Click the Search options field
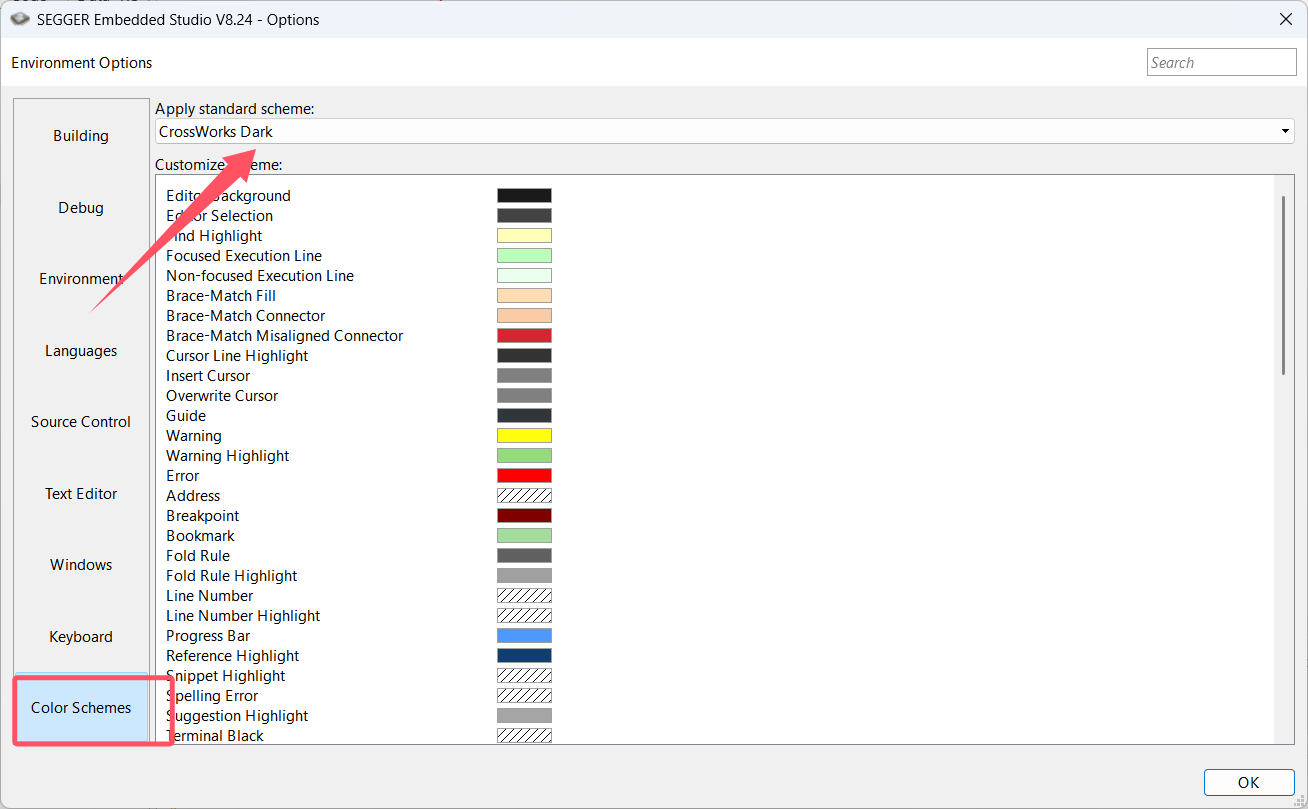This screenshot has width=1308, height=809. tap(1222, 62)
